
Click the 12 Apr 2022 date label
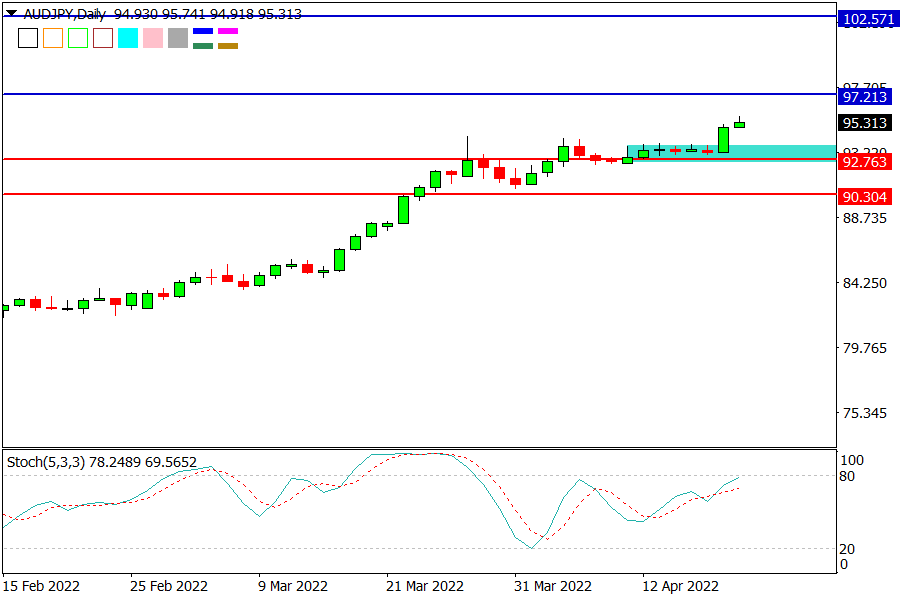[680, 586]
